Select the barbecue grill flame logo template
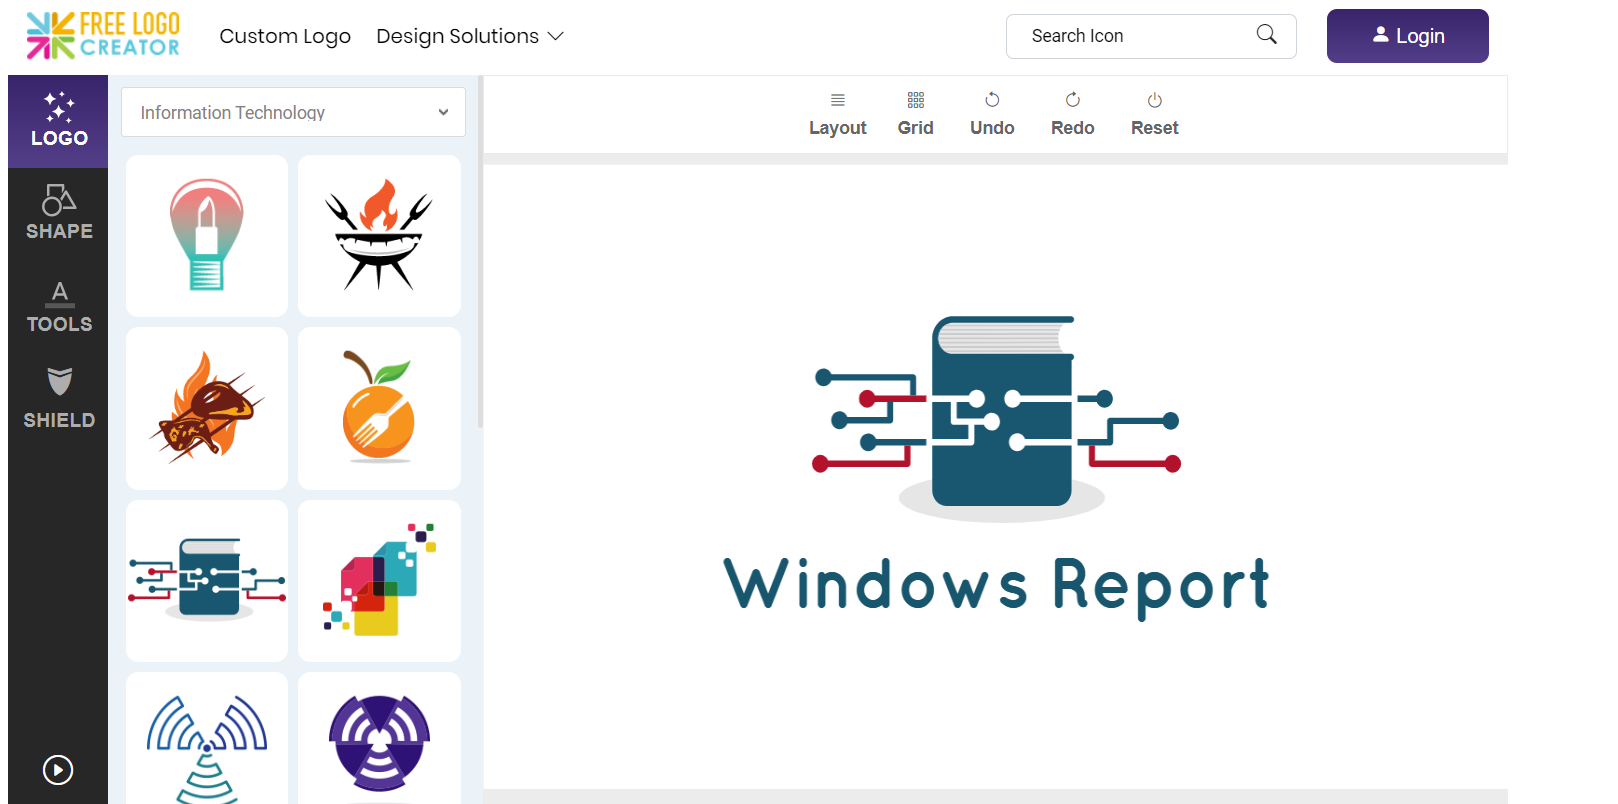The image size is (1618, 804). pyautogui.click(x=379, y=236)
